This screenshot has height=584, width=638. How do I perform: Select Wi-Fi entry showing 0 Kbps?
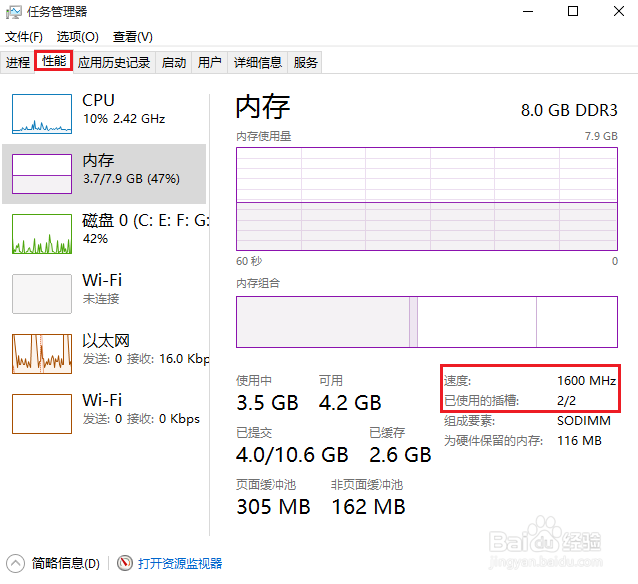click(104, 414)
